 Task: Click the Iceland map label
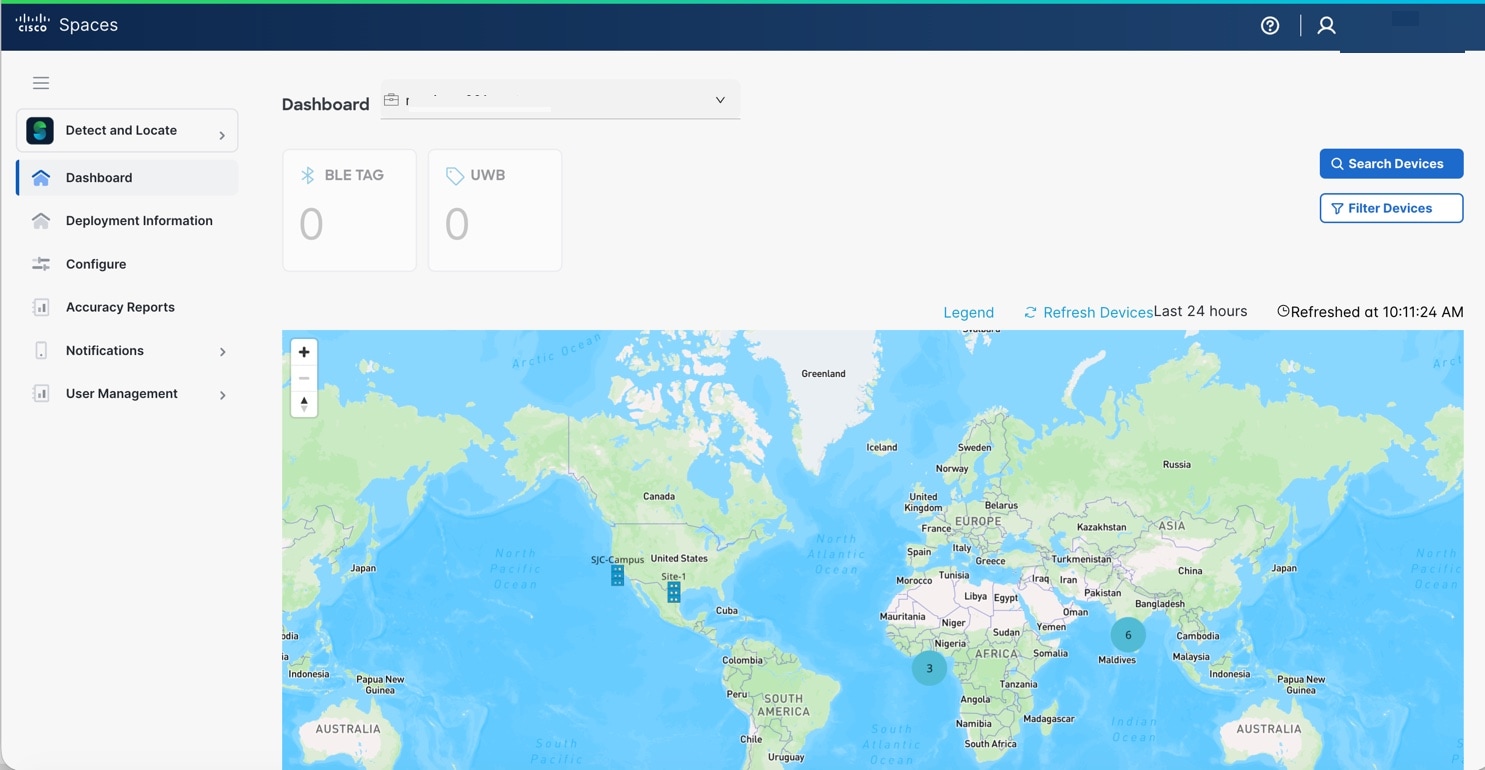(882, 447)
